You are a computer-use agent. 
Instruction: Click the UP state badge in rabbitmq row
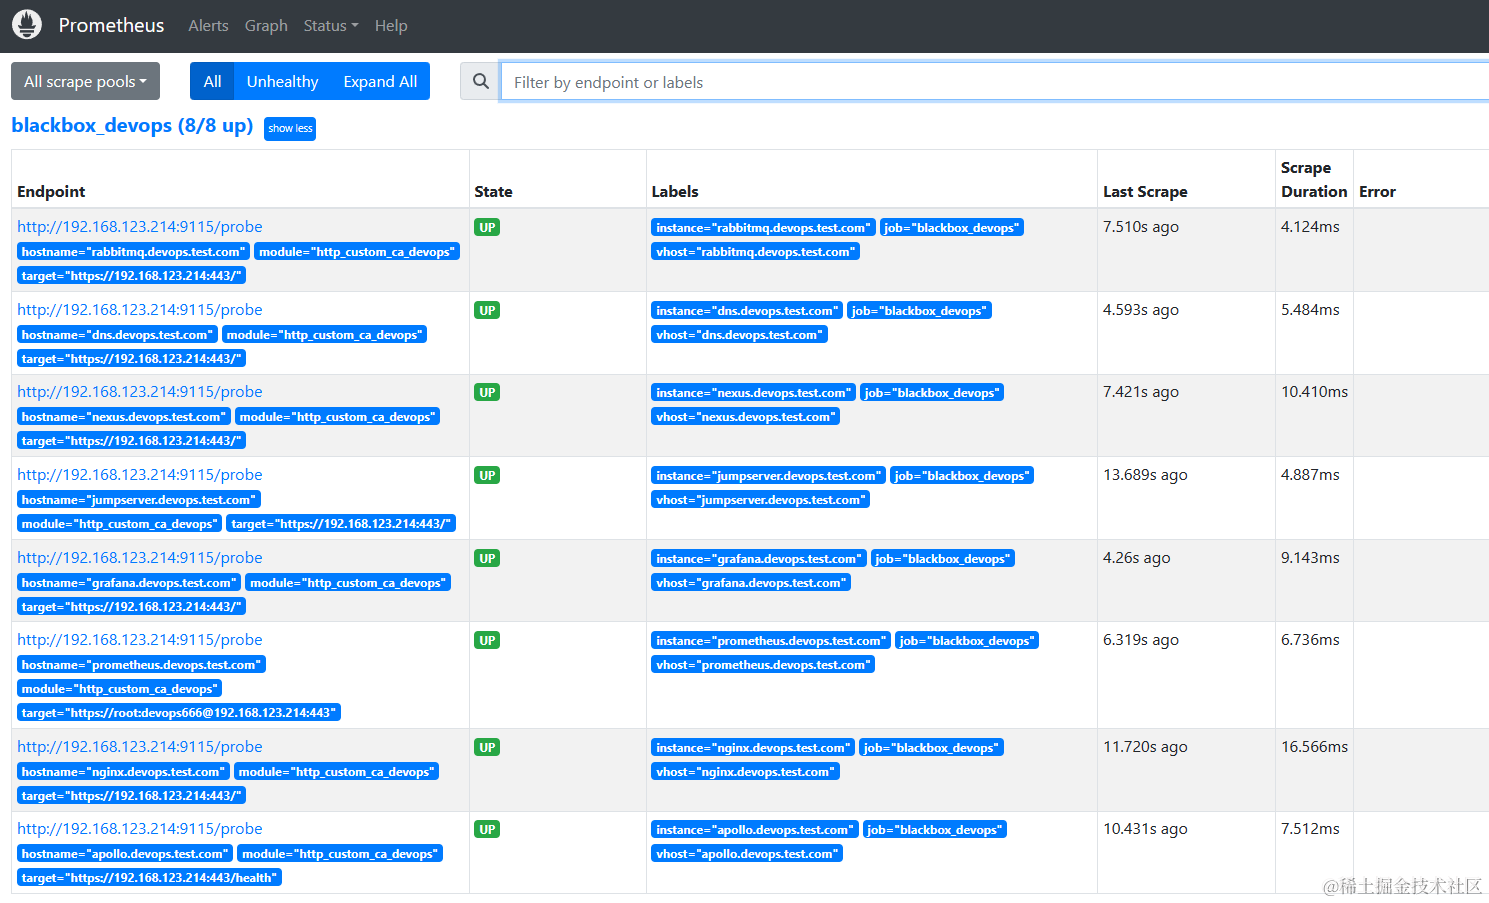(x=487, y=228)
